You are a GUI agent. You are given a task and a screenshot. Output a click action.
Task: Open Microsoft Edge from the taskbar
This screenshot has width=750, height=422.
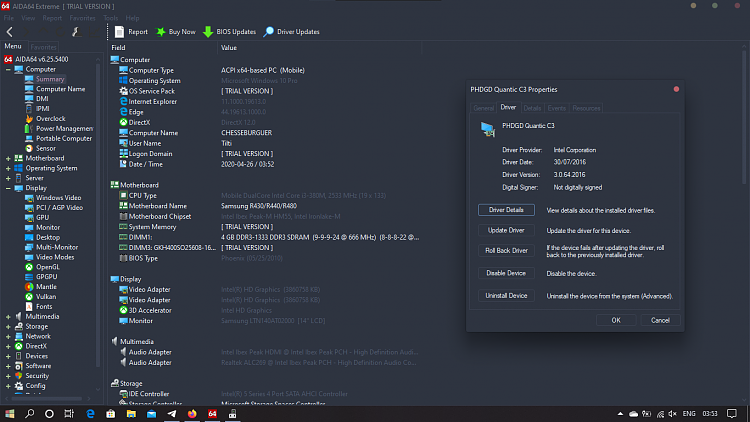pyautogui.click(x=90, y=413)
